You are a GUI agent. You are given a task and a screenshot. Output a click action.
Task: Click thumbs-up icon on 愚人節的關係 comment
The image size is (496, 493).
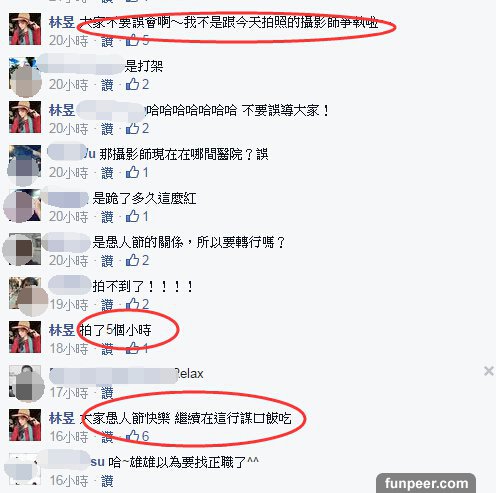point(132,260)
